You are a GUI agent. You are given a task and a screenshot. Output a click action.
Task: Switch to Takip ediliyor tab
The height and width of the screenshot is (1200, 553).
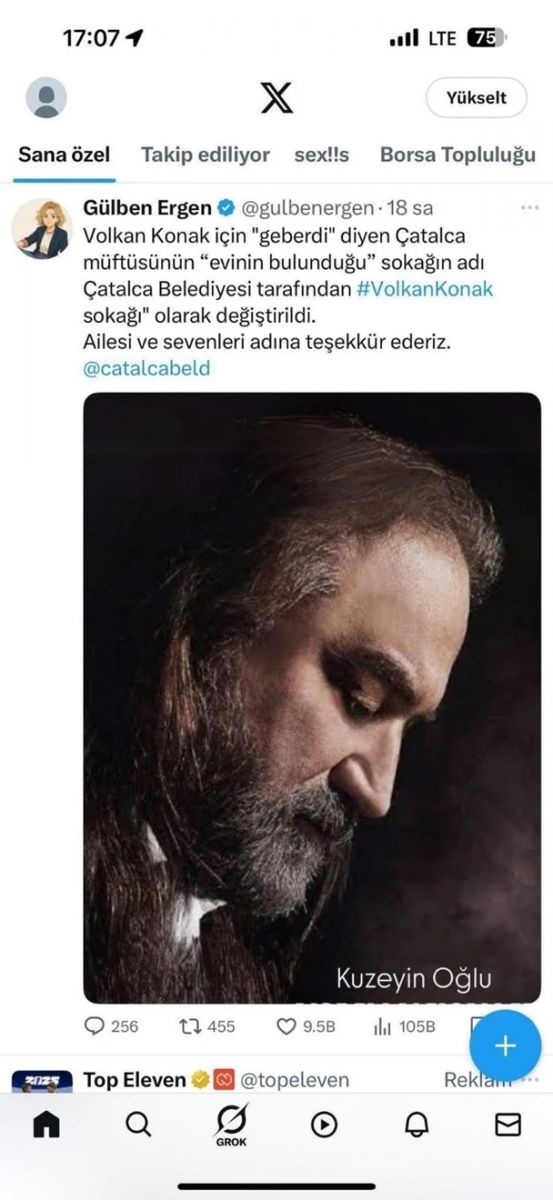pyautogui.click(x=205, y=155)
